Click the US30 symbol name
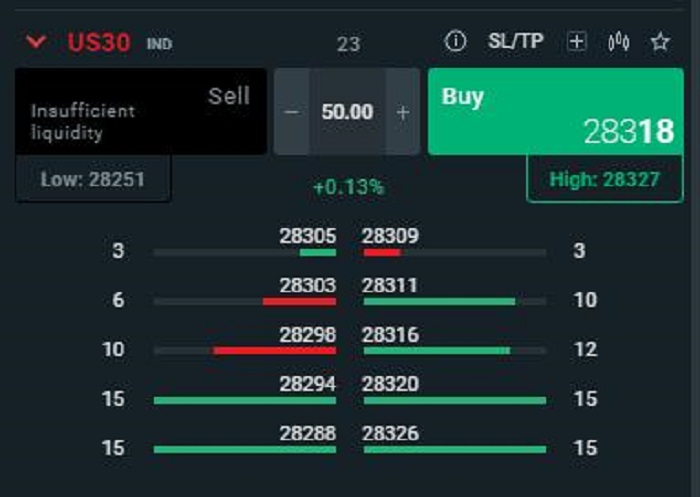The height and width of the screenshot is (497, 700). tap(99, 42)
